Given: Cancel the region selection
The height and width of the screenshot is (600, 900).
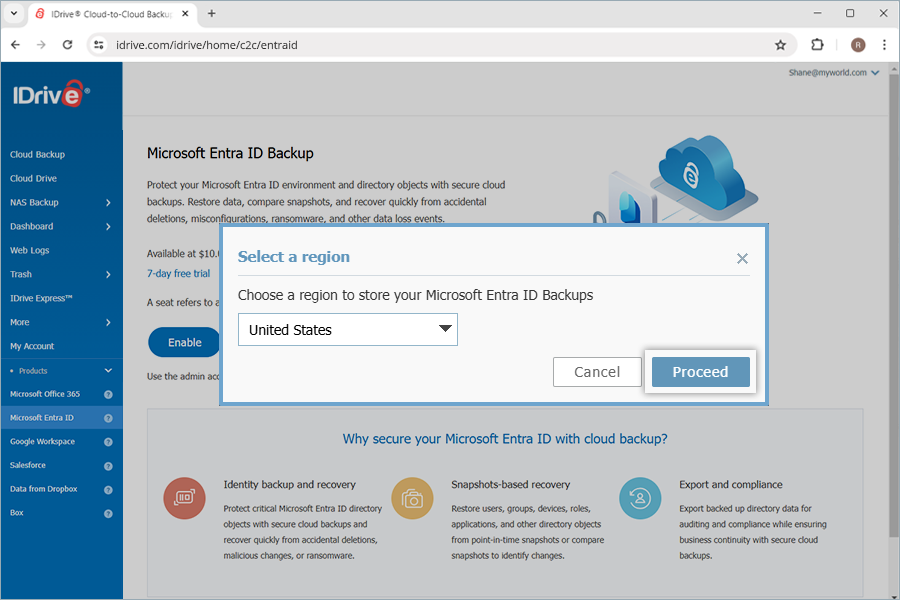Looking at the screenshot, I should coord(597,372).
